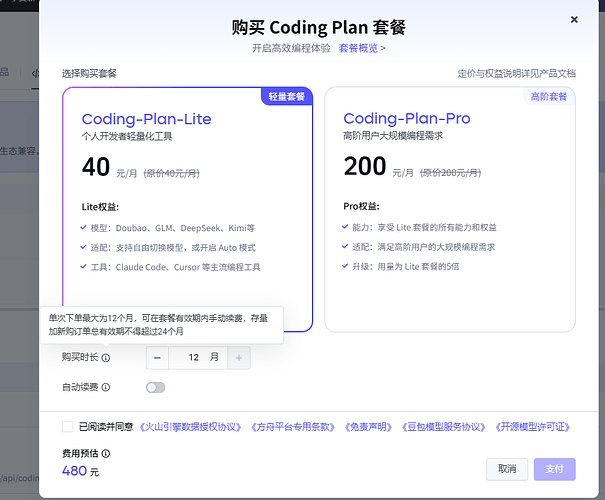Click the 单次下单最大为12个月 tooltip
The height and width of the screenshot is (500, 605).
pyautogui.click(x=162, y=325)
